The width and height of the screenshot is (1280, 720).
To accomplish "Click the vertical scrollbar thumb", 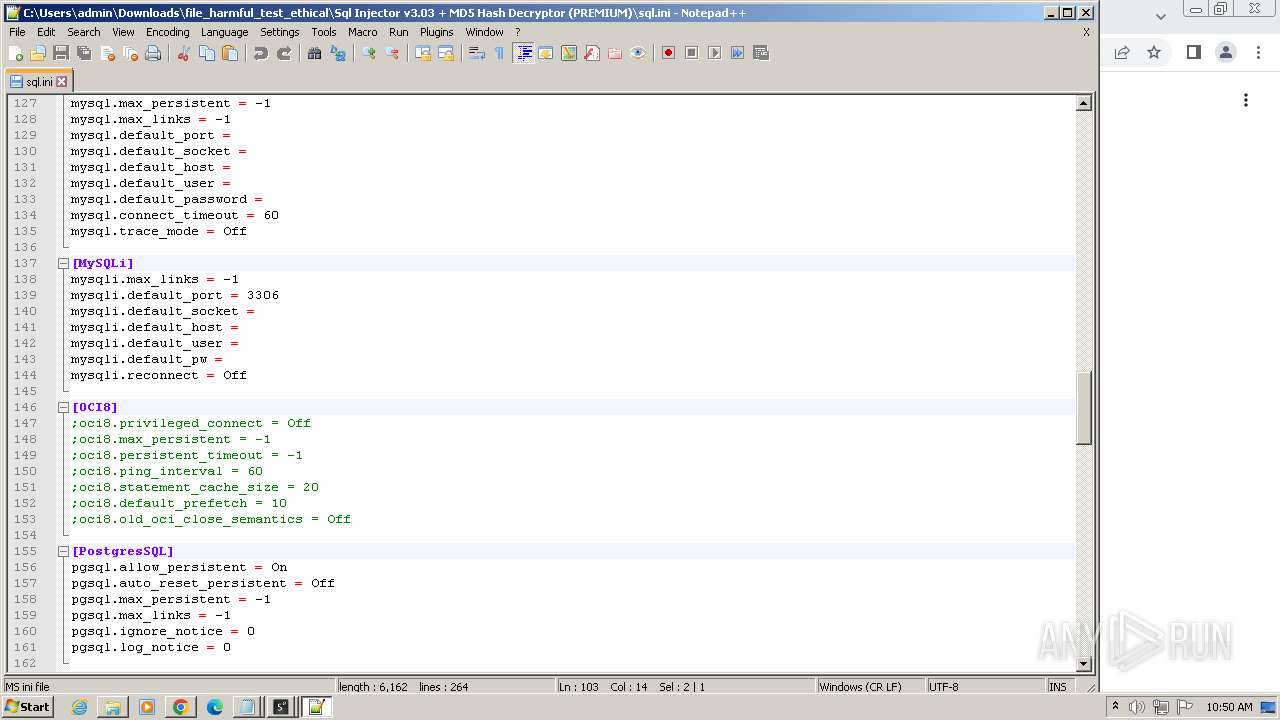I will click(x=1083, y=408).
